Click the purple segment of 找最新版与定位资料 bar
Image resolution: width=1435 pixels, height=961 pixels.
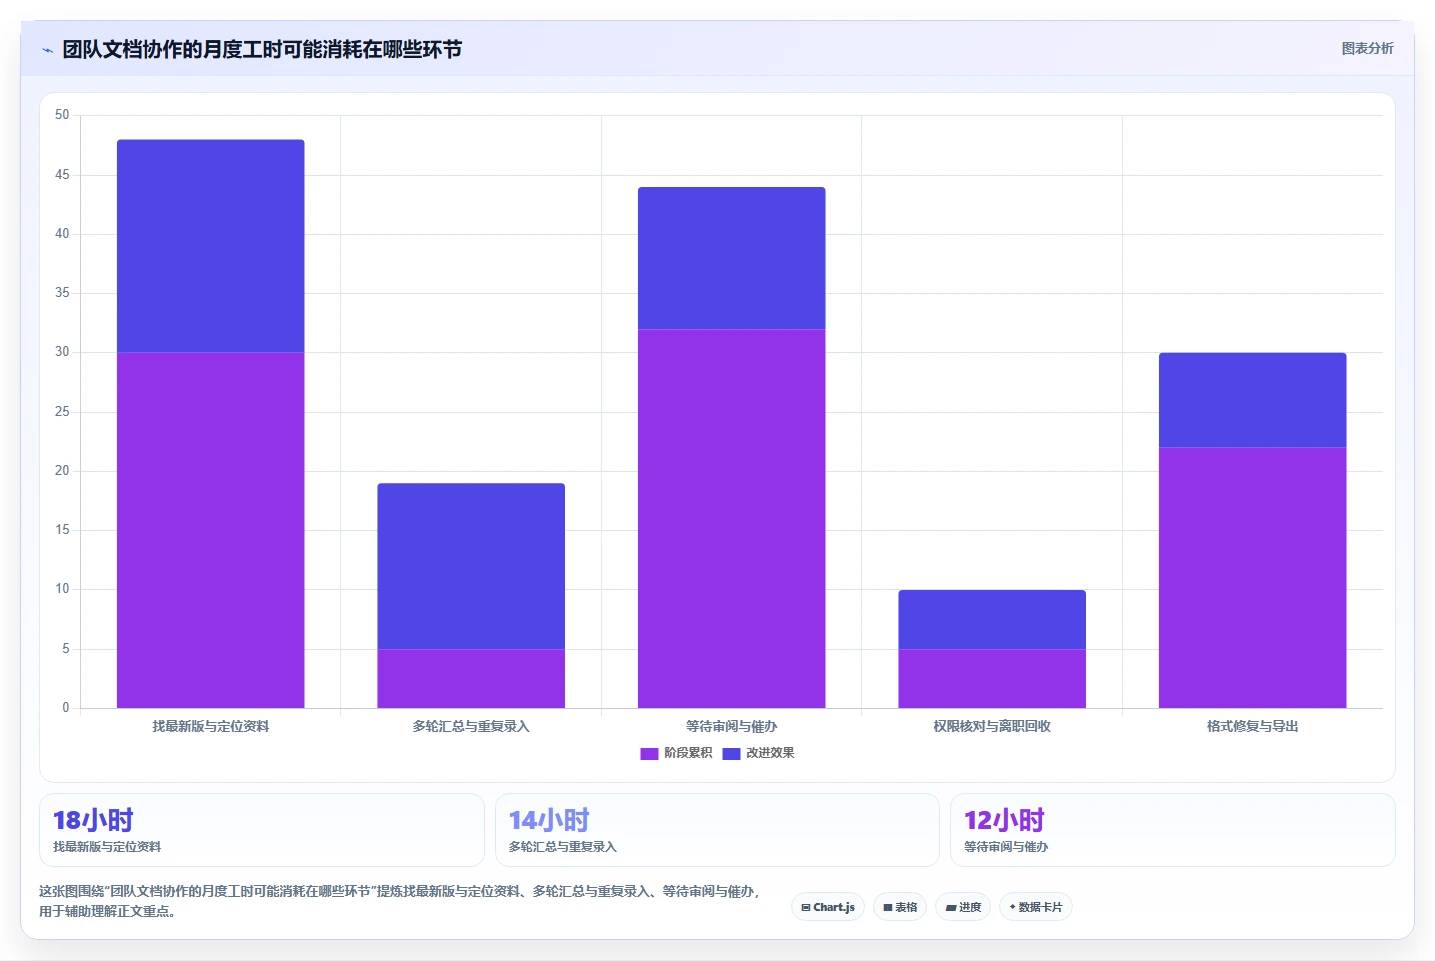[x=210, y=530]
